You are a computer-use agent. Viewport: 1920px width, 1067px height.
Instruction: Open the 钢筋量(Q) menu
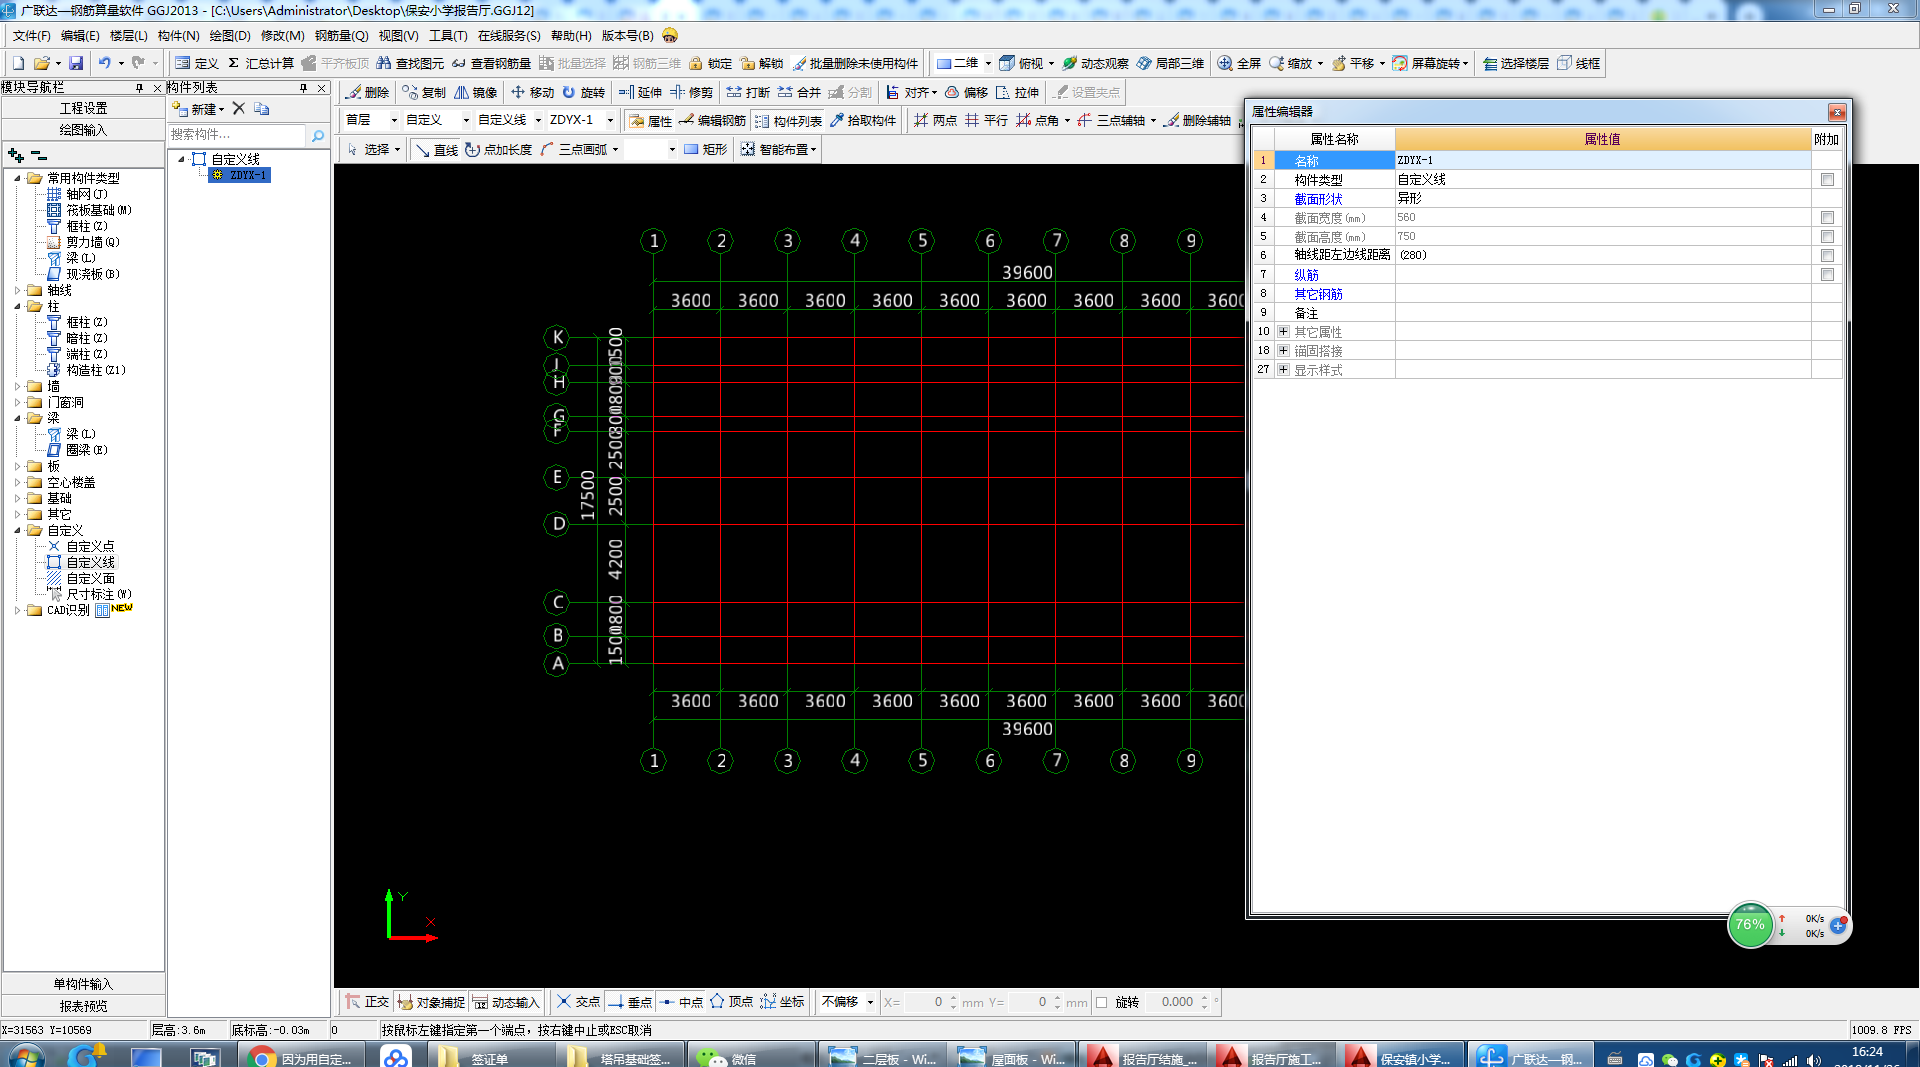342,36
